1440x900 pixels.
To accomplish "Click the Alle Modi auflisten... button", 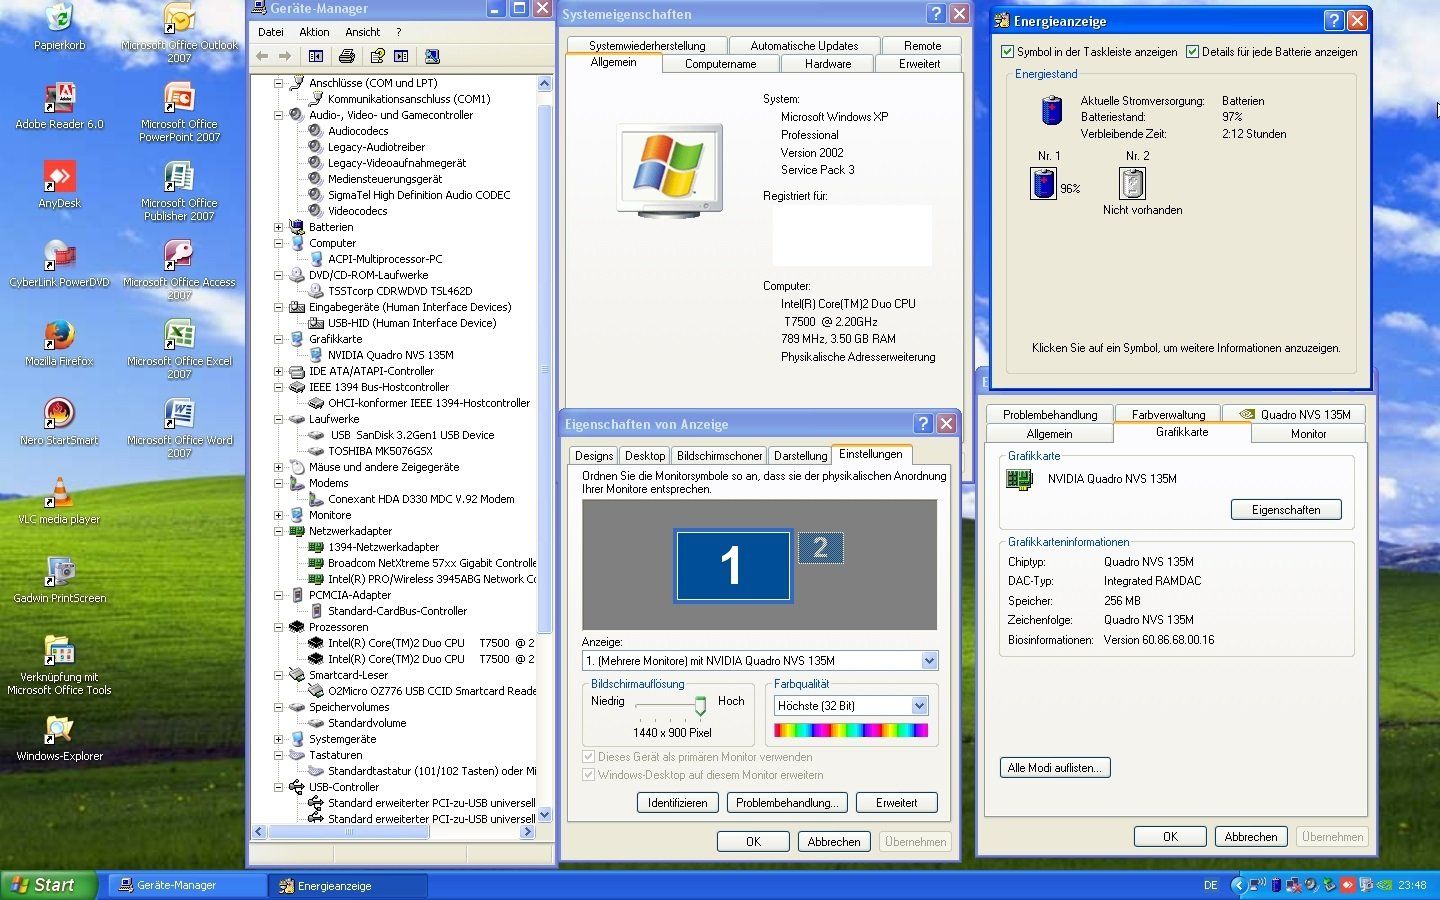I will point(1054,768).
